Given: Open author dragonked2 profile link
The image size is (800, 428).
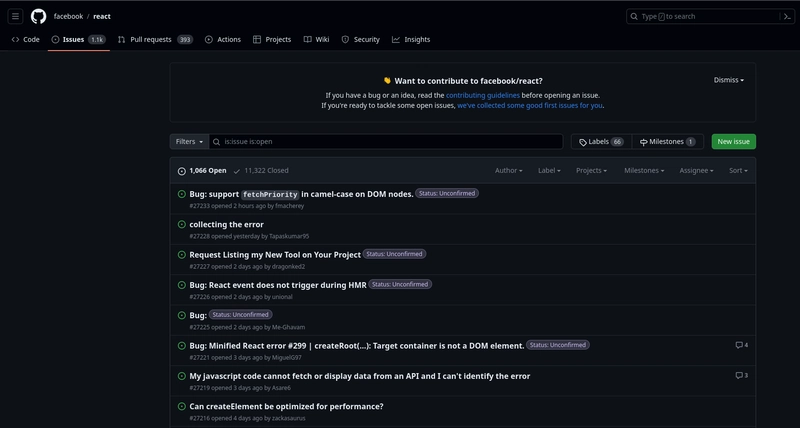Looking at the screenshot, I should (288, 267).
